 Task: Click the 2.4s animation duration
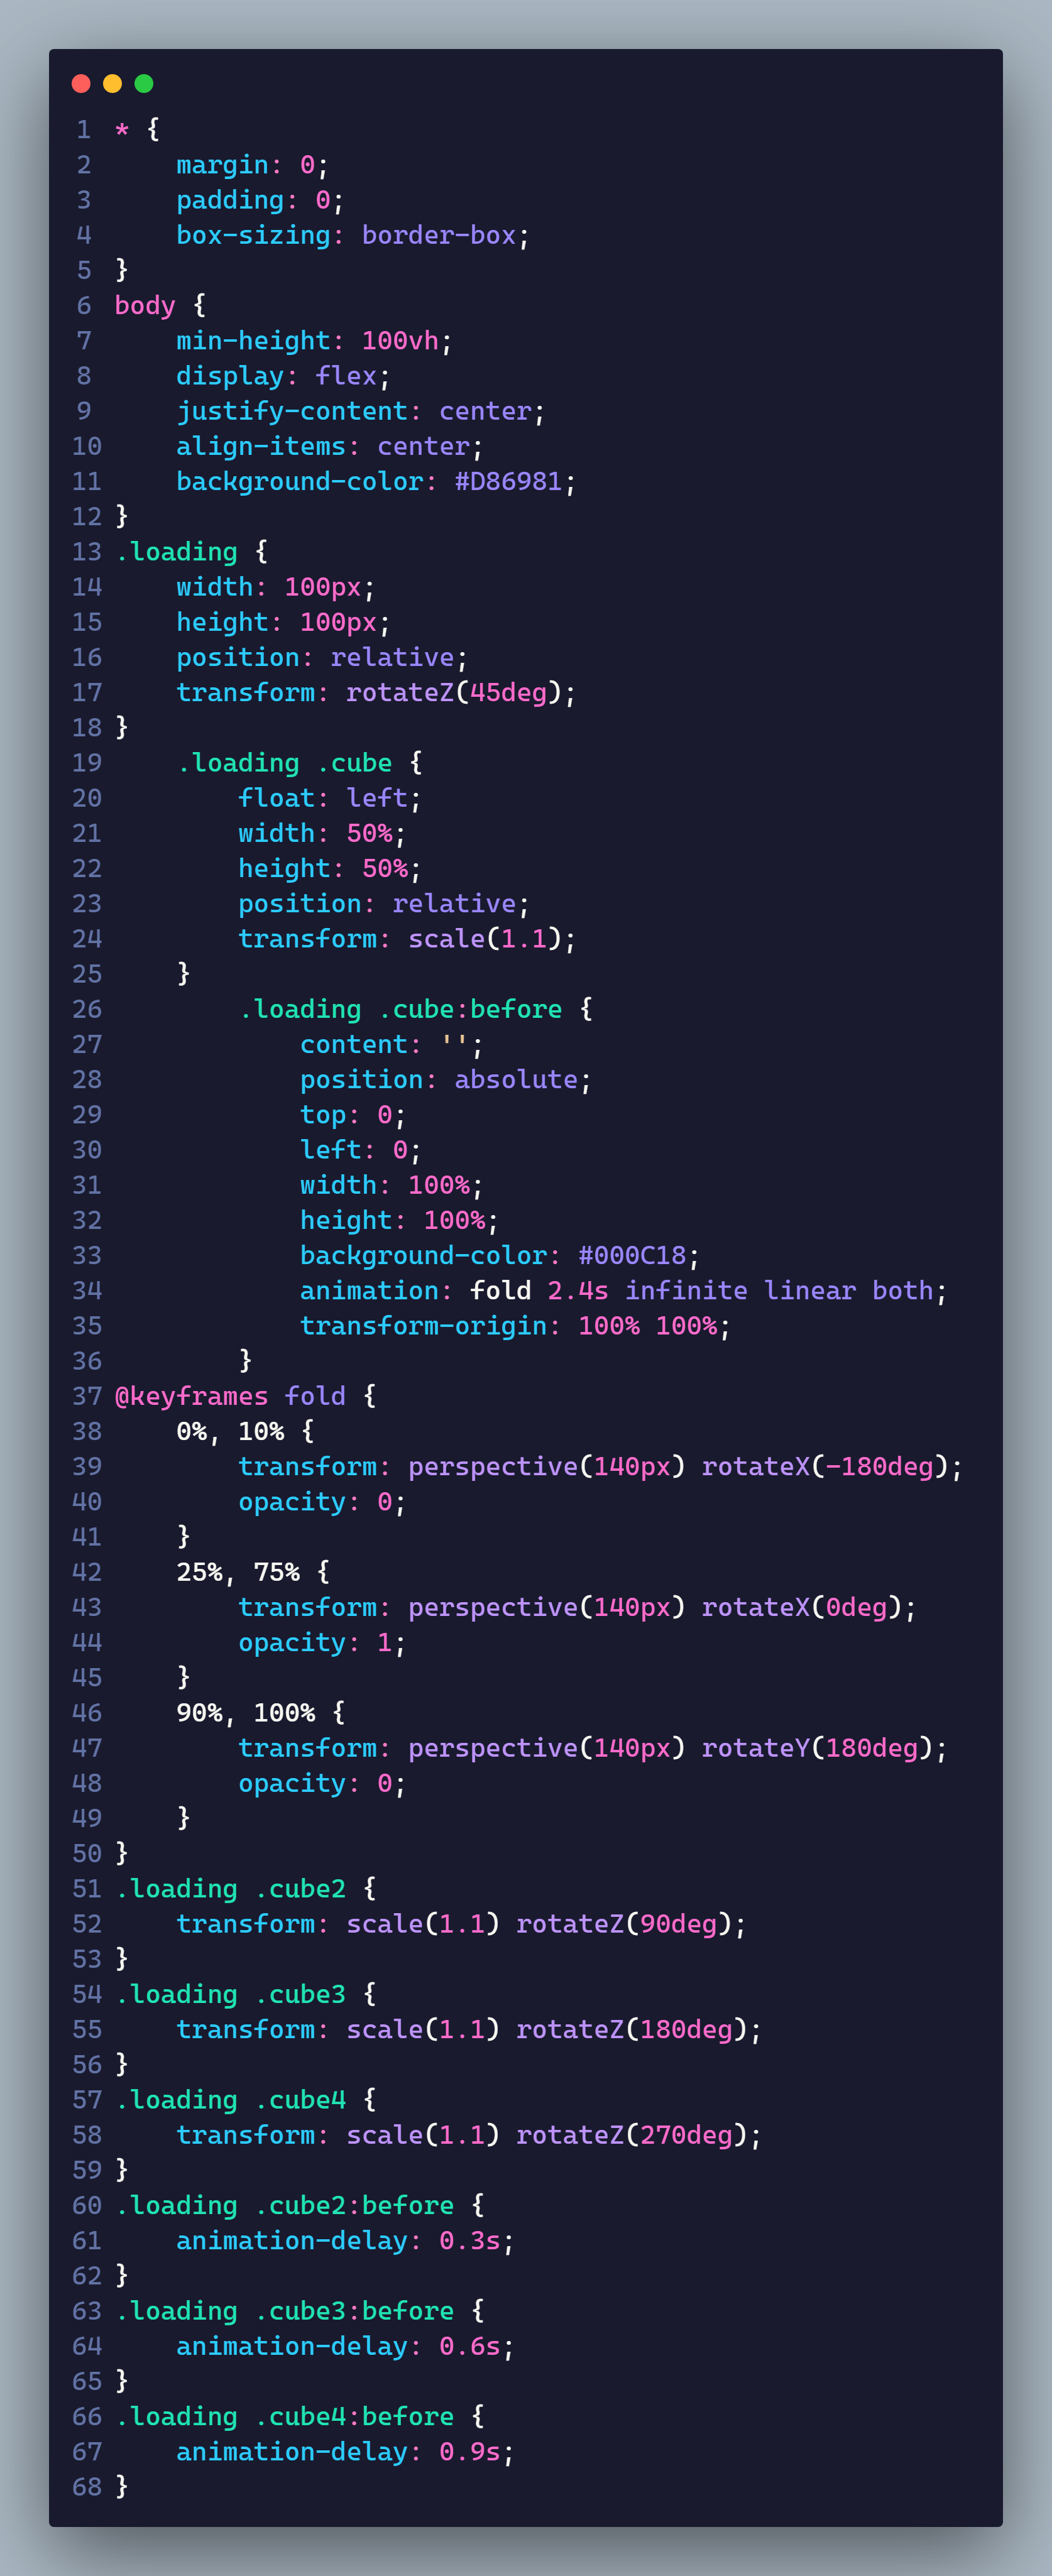[x=578, y=1290]
